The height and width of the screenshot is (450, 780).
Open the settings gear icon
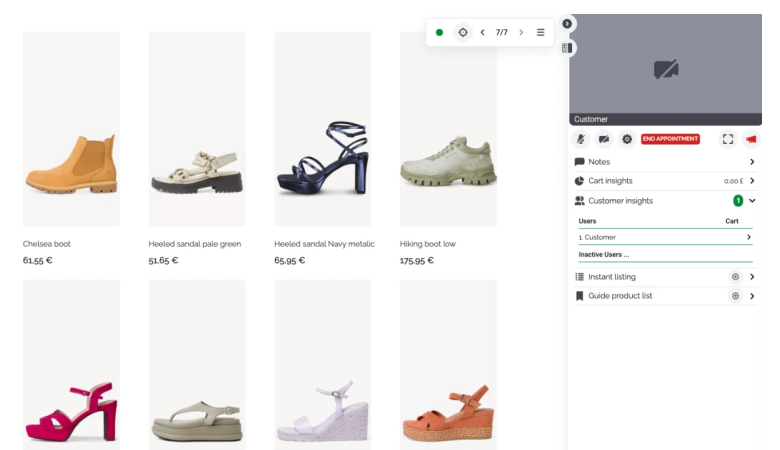coord(627,139)
